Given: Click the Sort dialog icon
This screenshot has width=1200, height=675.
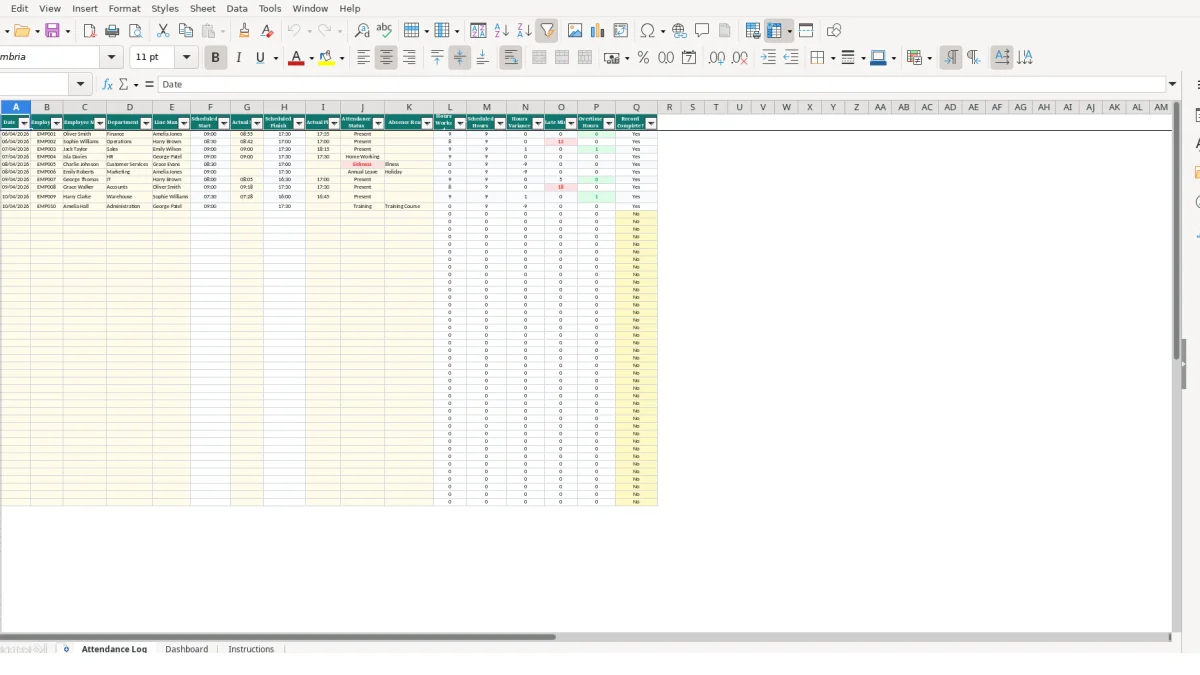Looking at the screenshot, I should coord(478,31).
